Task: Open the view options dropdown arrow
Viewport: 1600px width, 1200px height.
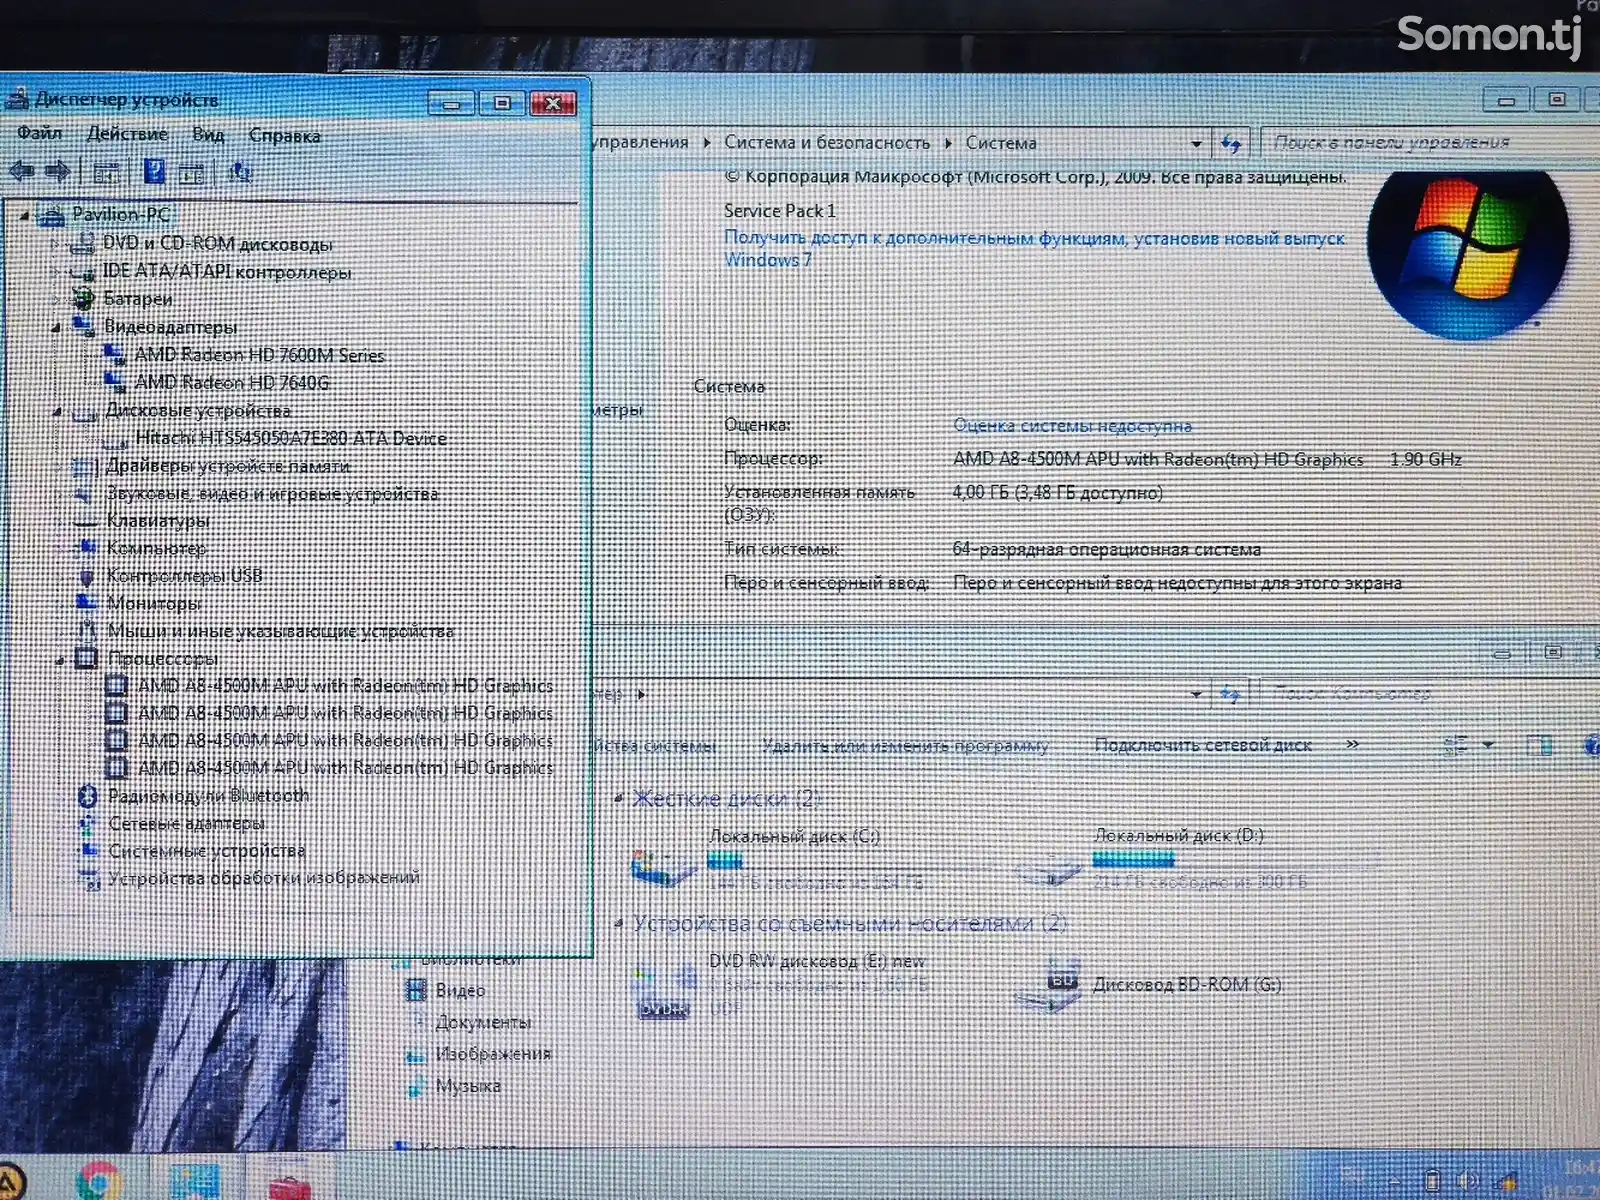Action: (1488, 745)
